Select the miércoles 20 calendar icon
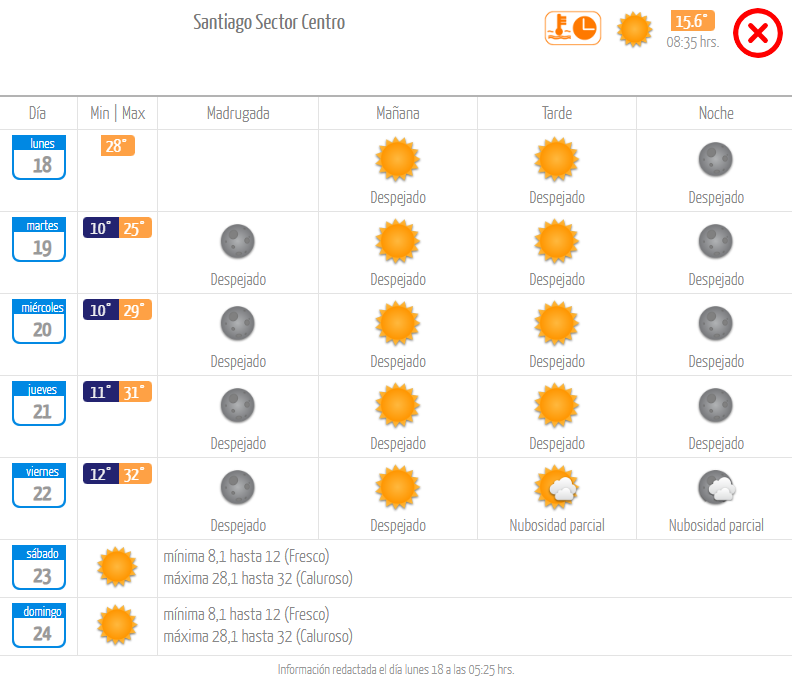 tap(39, 321)
